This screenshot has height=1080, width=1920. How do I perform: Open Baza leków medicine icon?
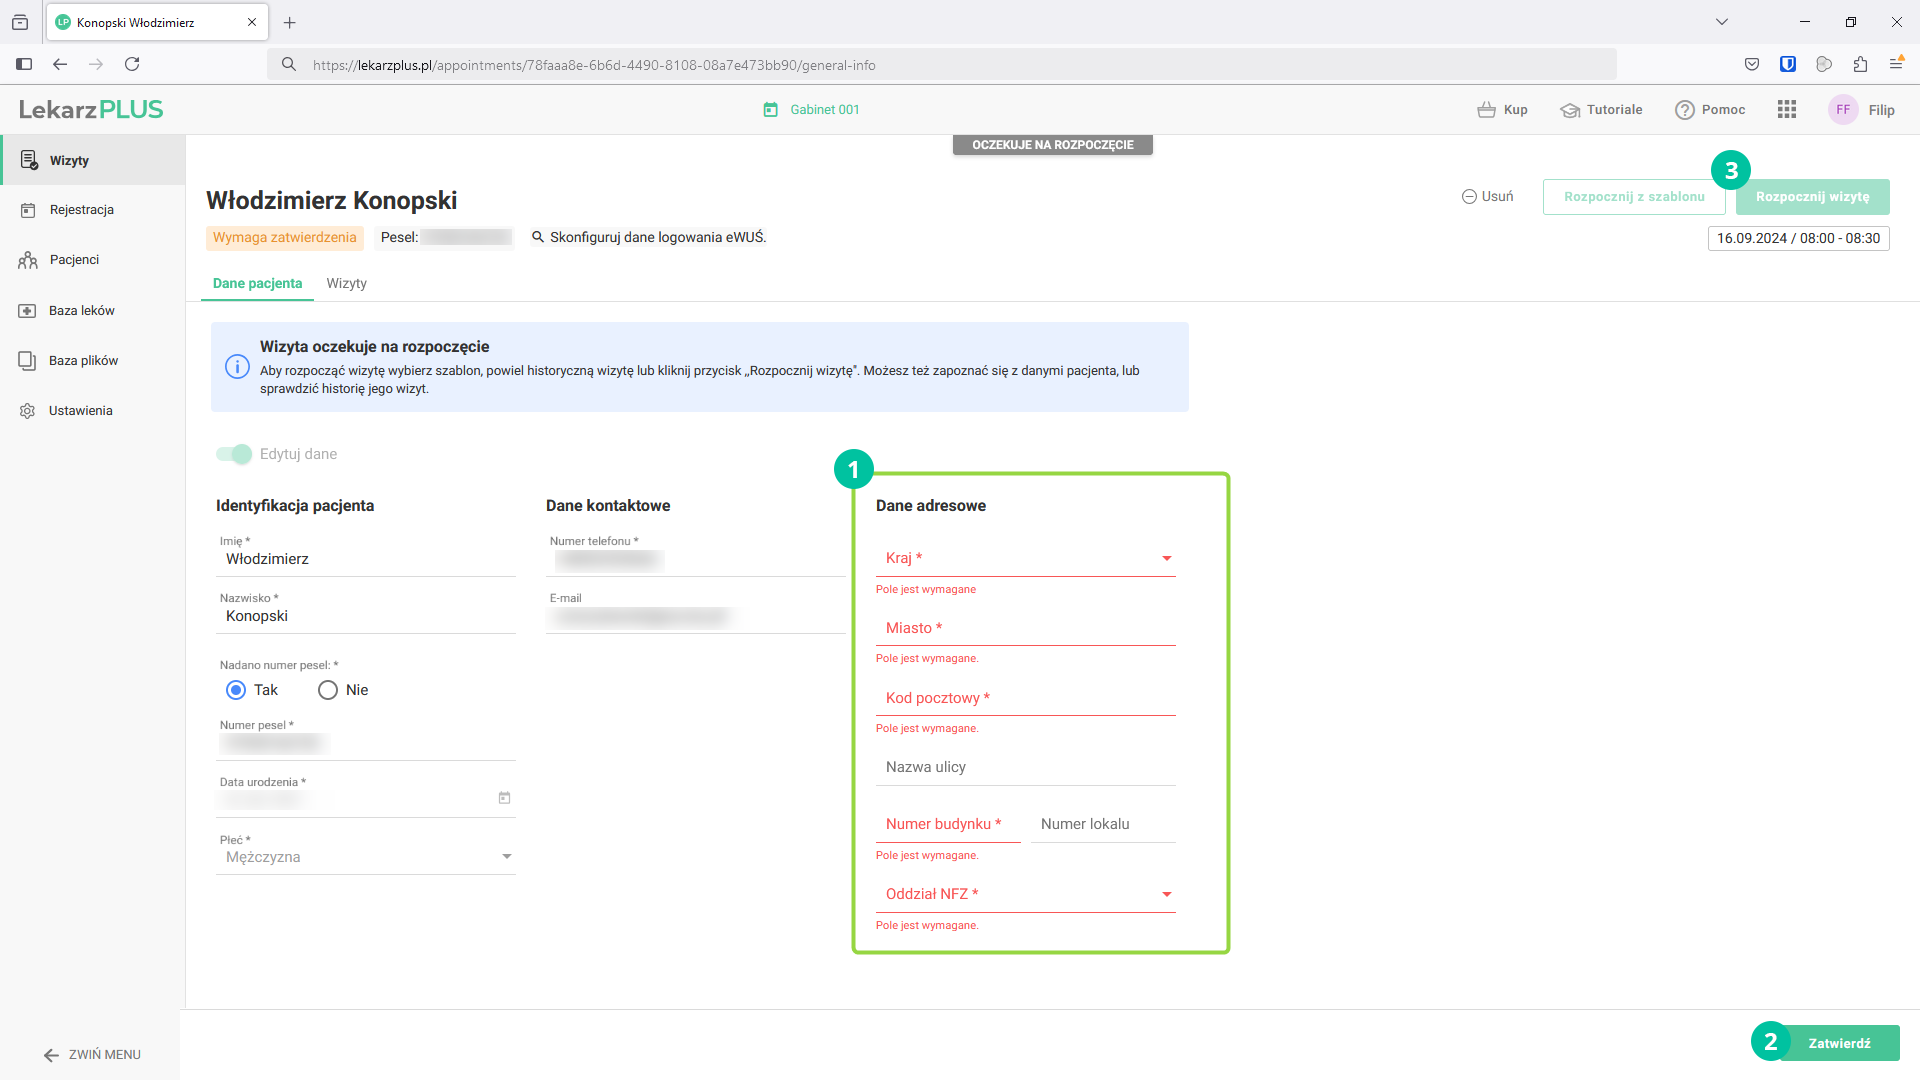(28, 311)
